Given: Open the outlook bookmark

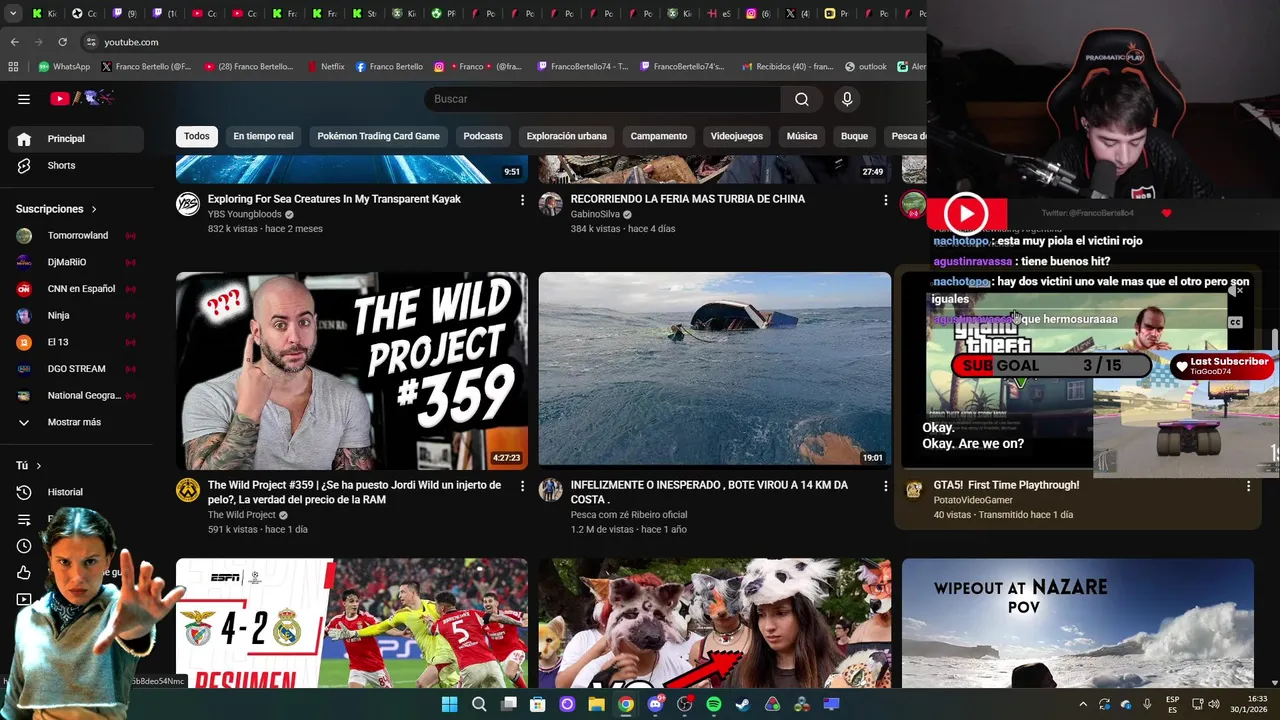Looking at the screenshot, I should tap(866, 67).
